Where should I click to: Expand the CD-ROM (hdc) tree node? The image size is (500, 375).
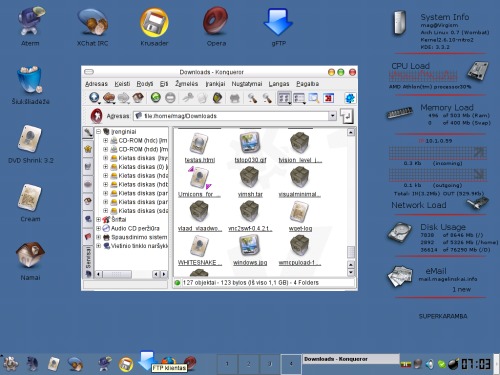pos(106,140)
